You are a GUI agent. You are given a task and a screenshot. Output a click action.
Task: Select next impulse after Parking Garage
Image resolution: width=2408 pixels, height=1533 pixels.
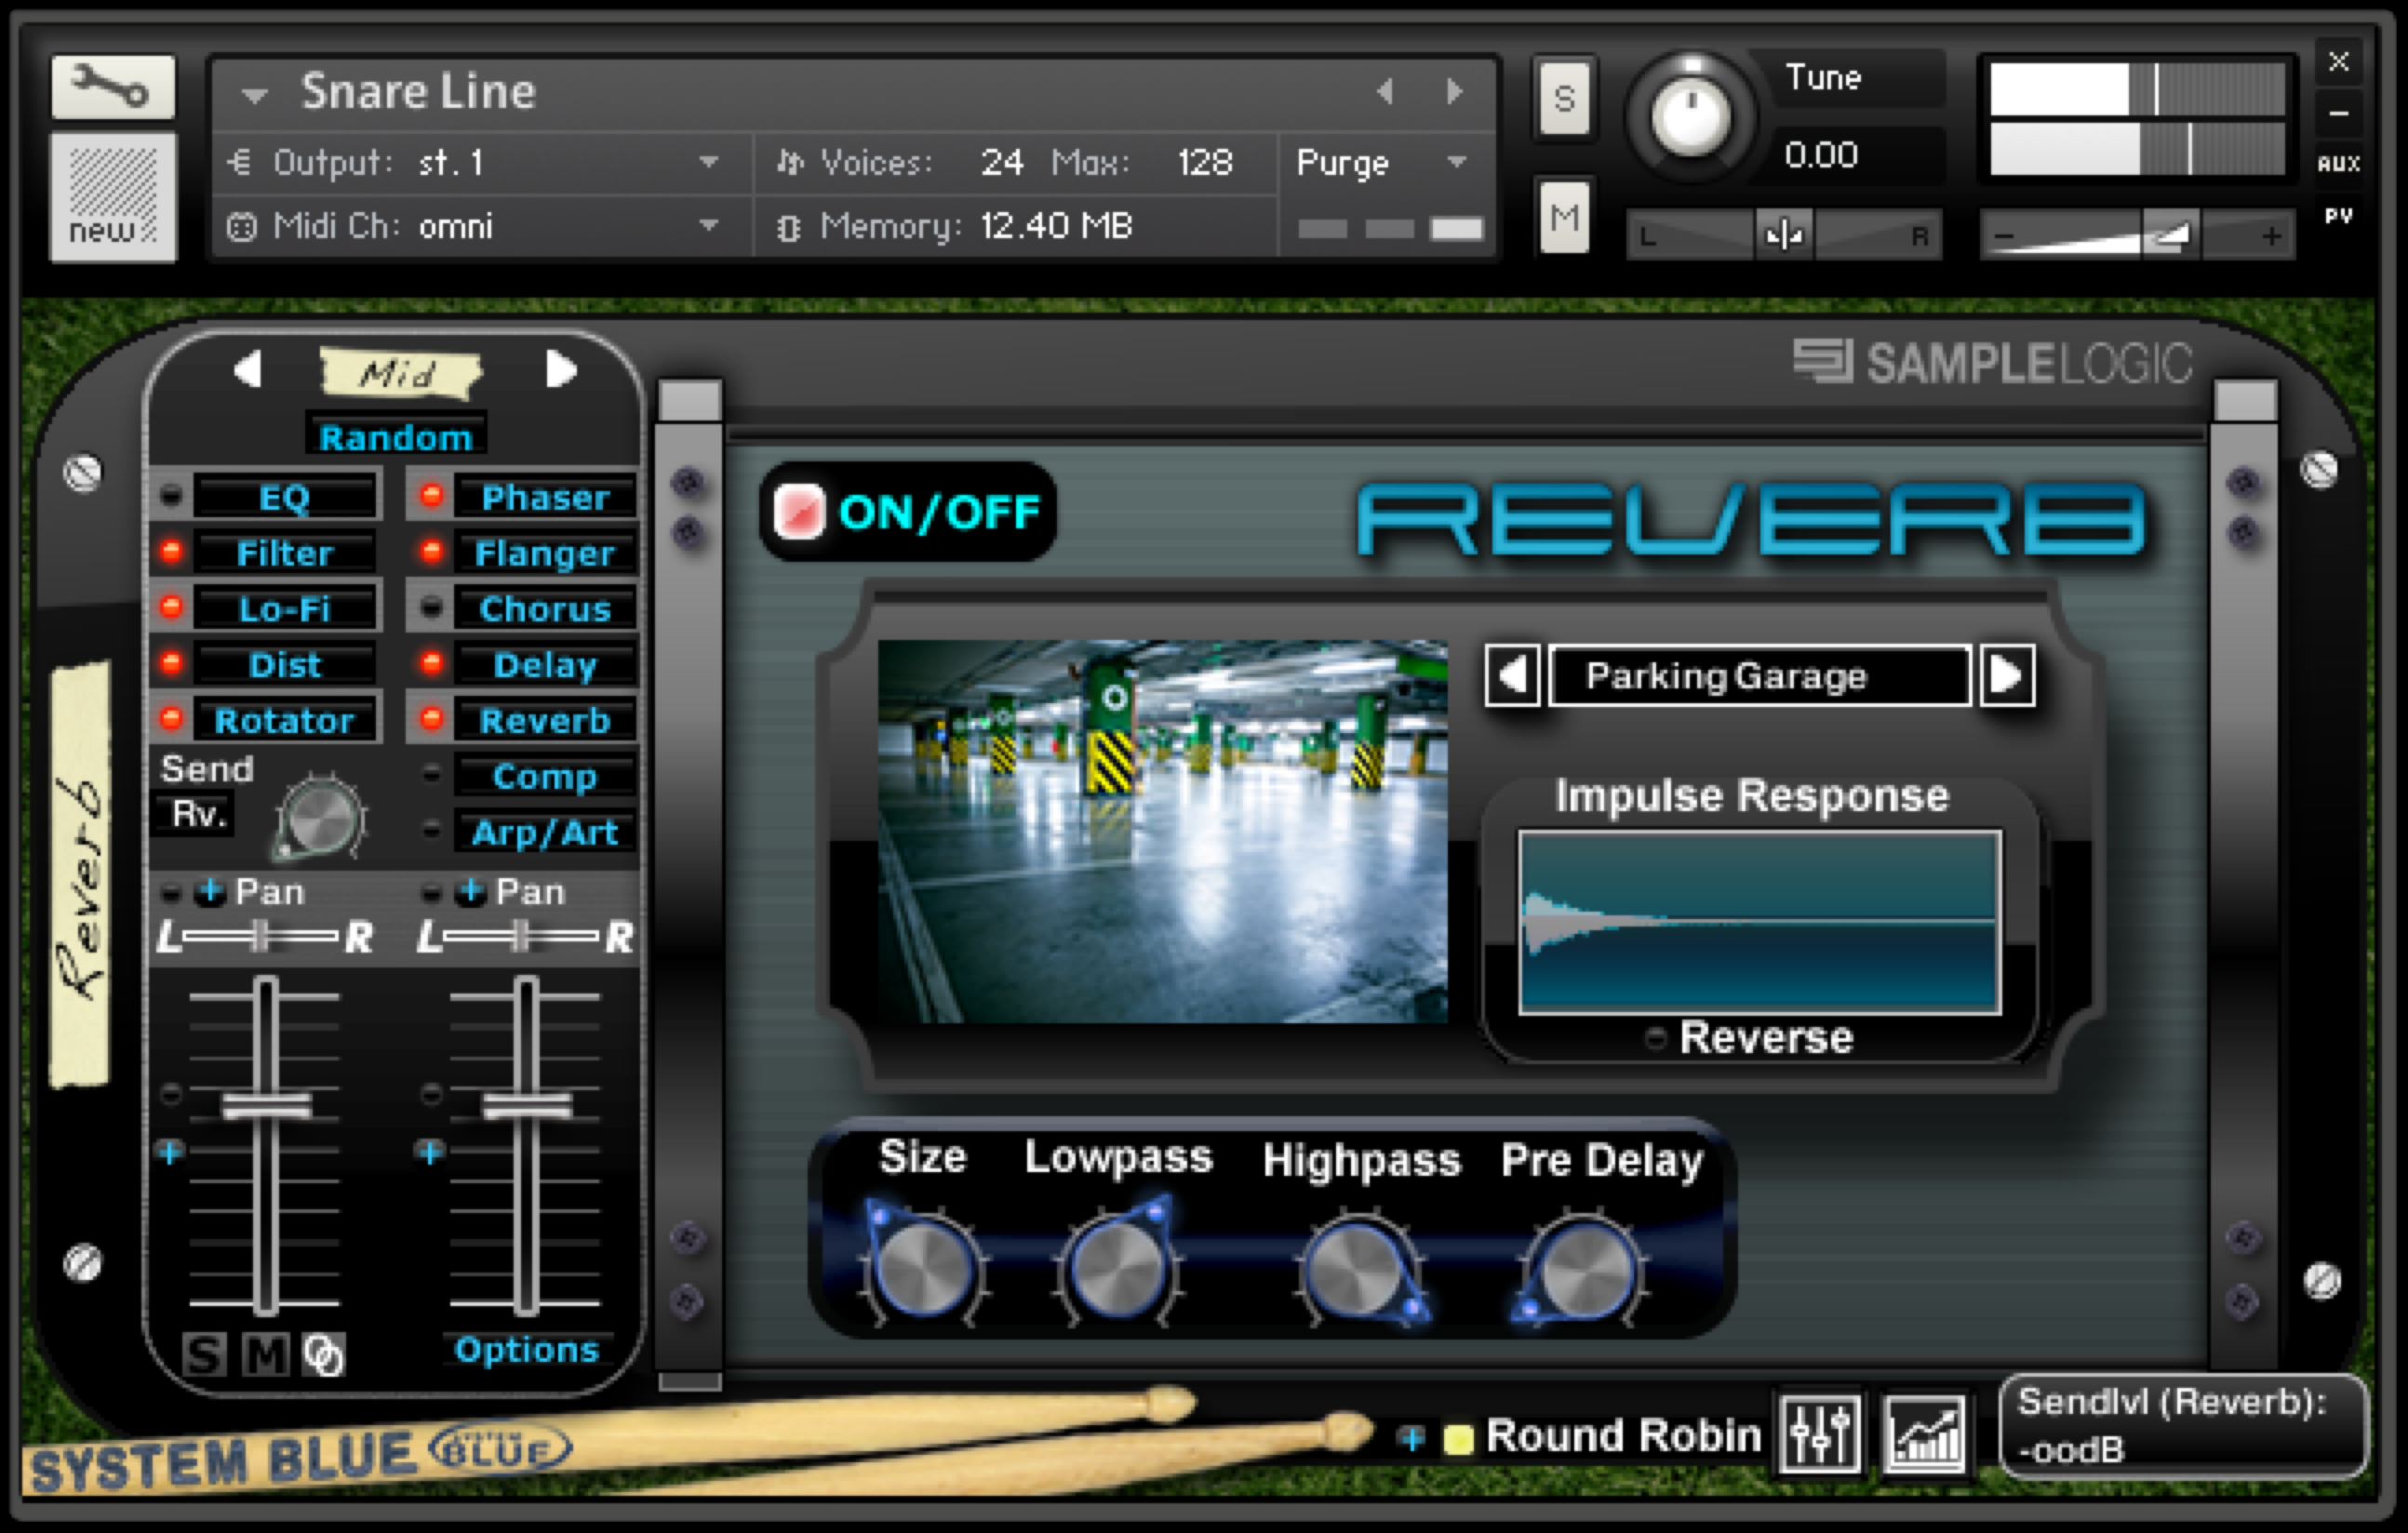pos(2007,675)
